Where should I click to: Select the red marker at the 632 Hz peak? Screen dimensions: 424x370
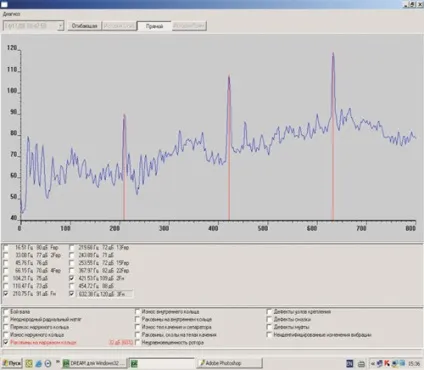[333, 137]
